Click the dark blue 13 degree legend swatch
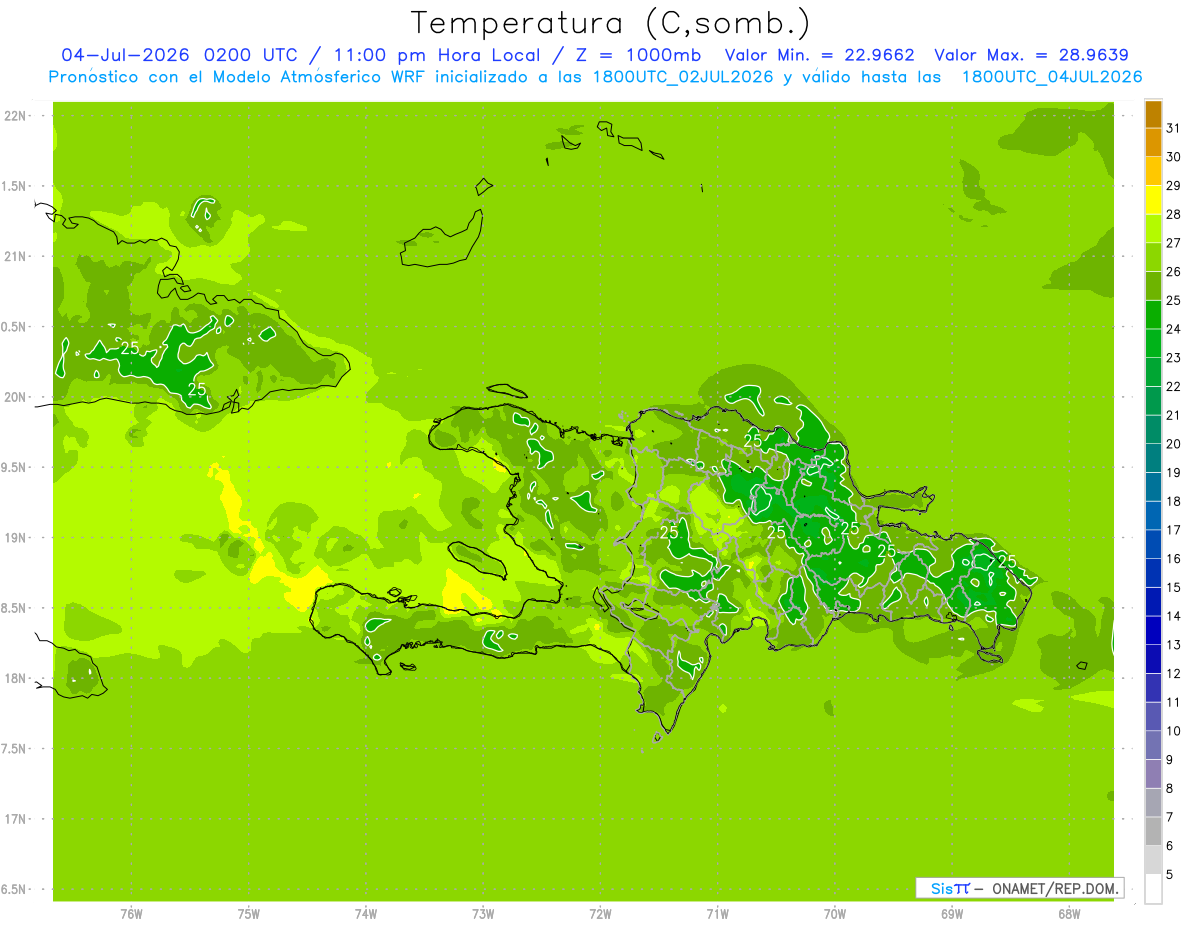Image resolution: width=1200 pixels, height=927 pixels. click(x=1153, y=631)
